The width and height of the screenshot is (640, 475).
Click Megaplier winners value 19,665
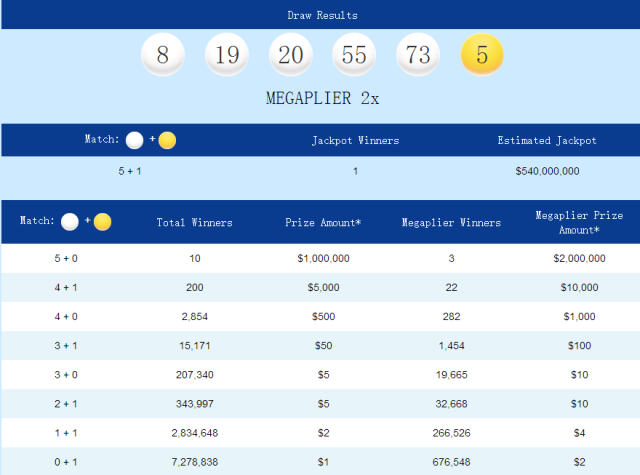click(451, 375)
